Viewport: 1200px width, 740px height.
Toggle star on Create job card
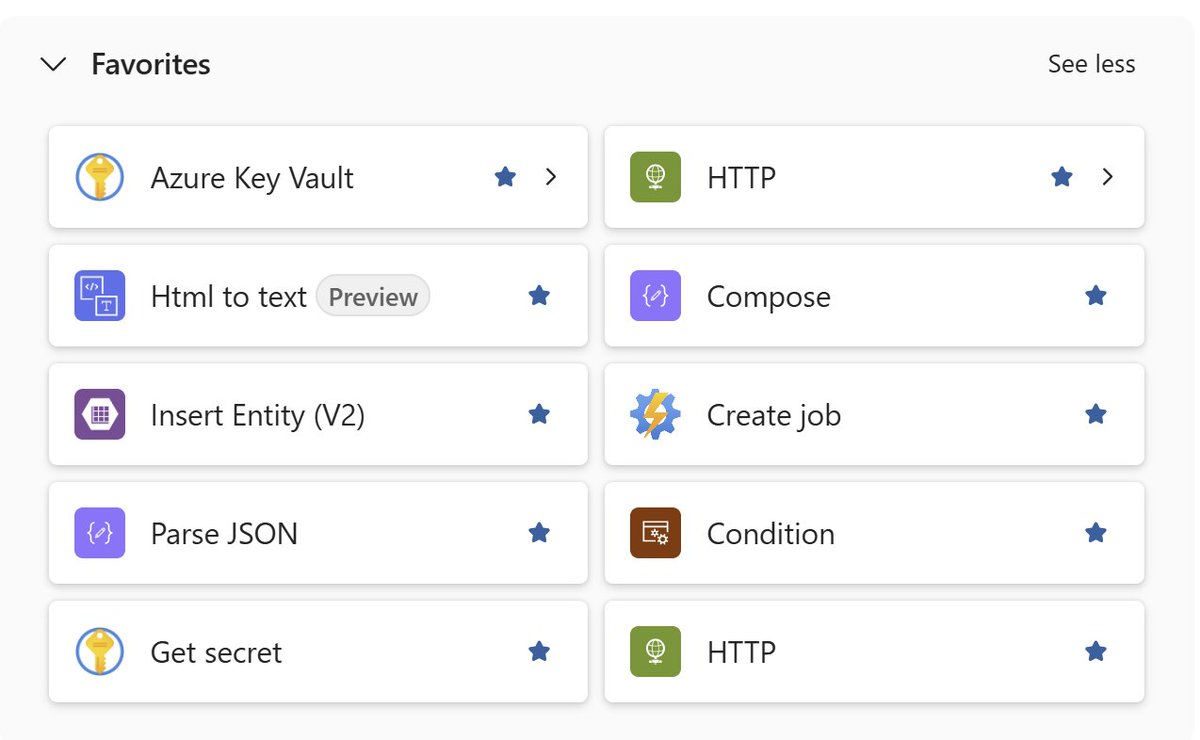coord(1096,413)
